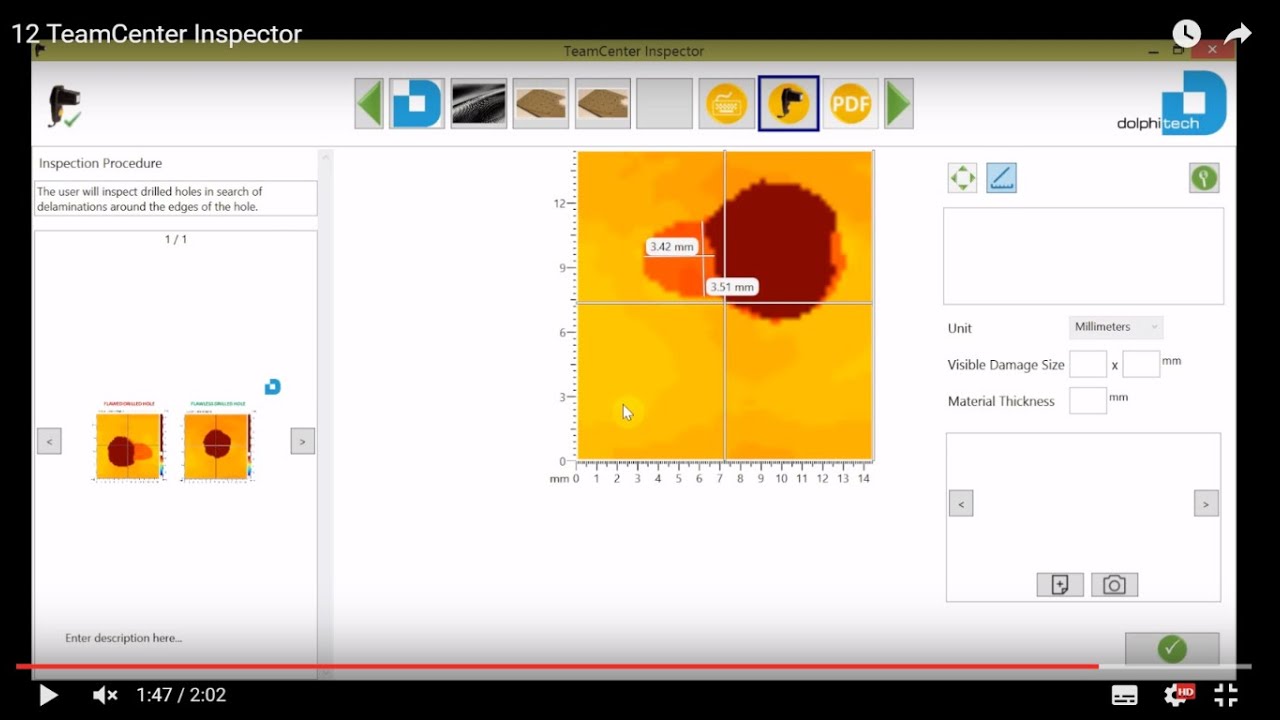Open the Unit dropdown showing Millimeters
Image resolution: width=1280 pixels, height=720 pixels.
(x=1115, y=327)
